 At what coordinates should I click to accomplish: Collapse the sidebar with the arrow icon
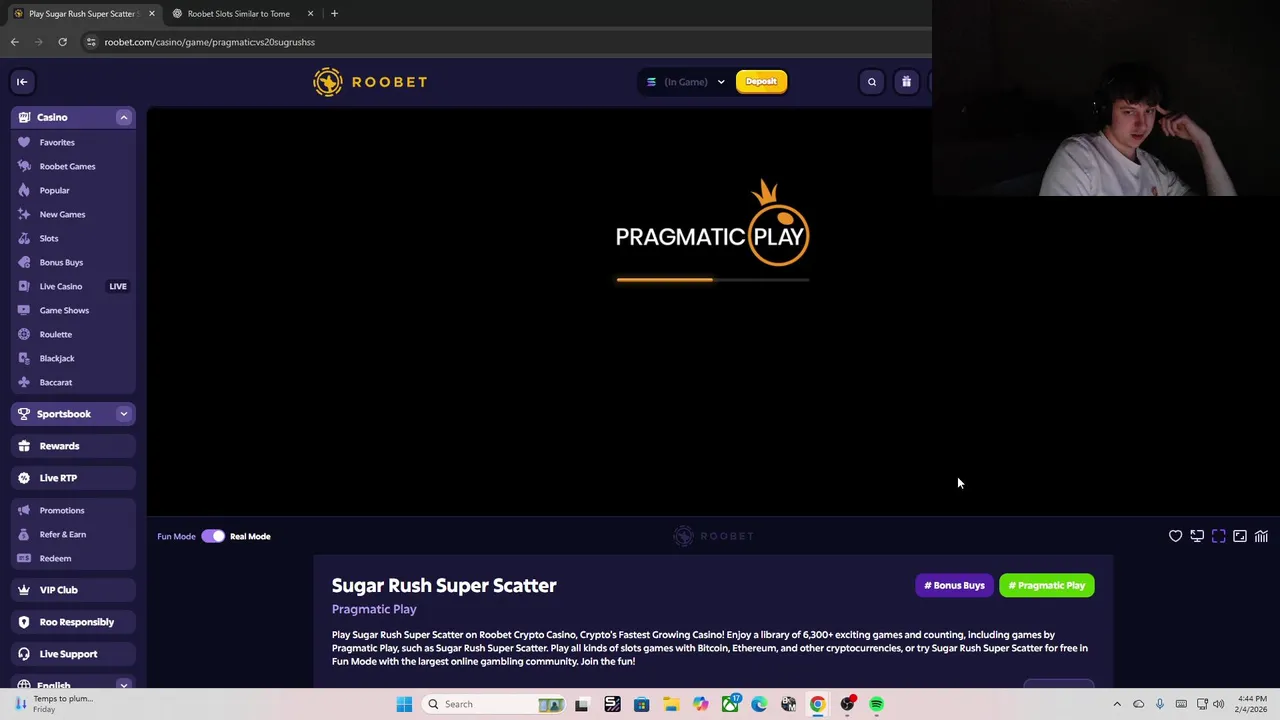tap(22, 82)
